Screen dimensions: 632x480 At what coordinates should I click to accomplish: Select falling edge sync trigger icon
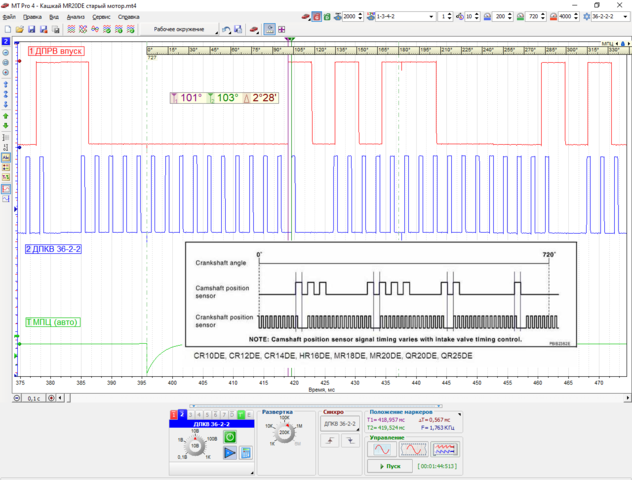click(350, 441)
